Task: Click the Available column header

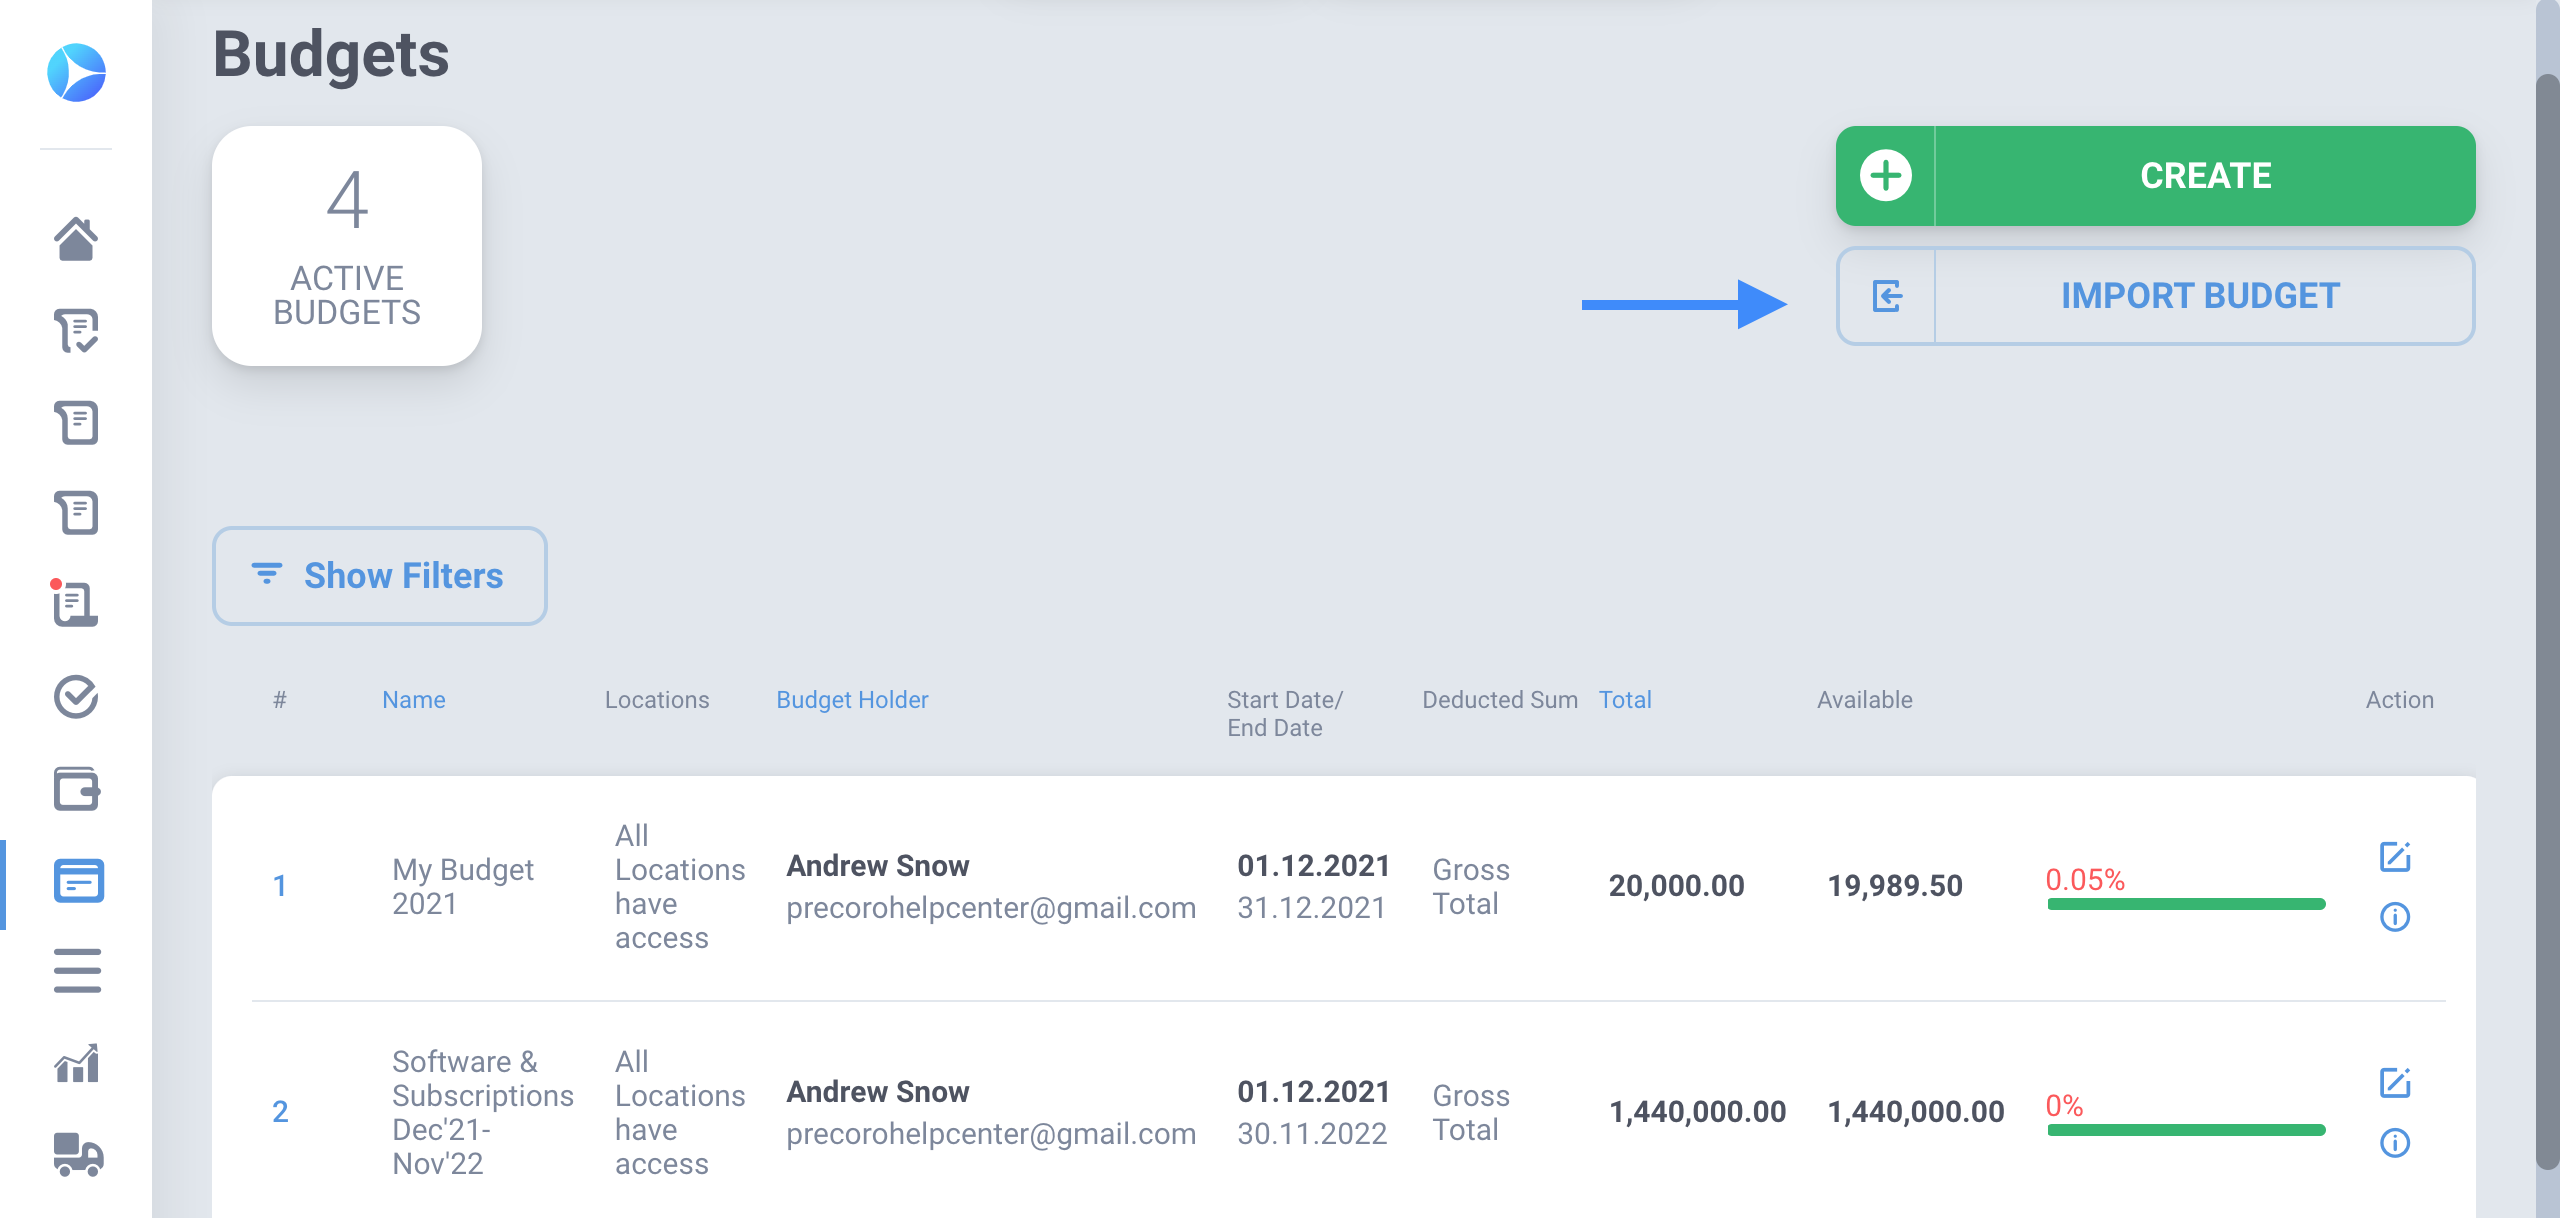Action: click(x=1865, y=700)
